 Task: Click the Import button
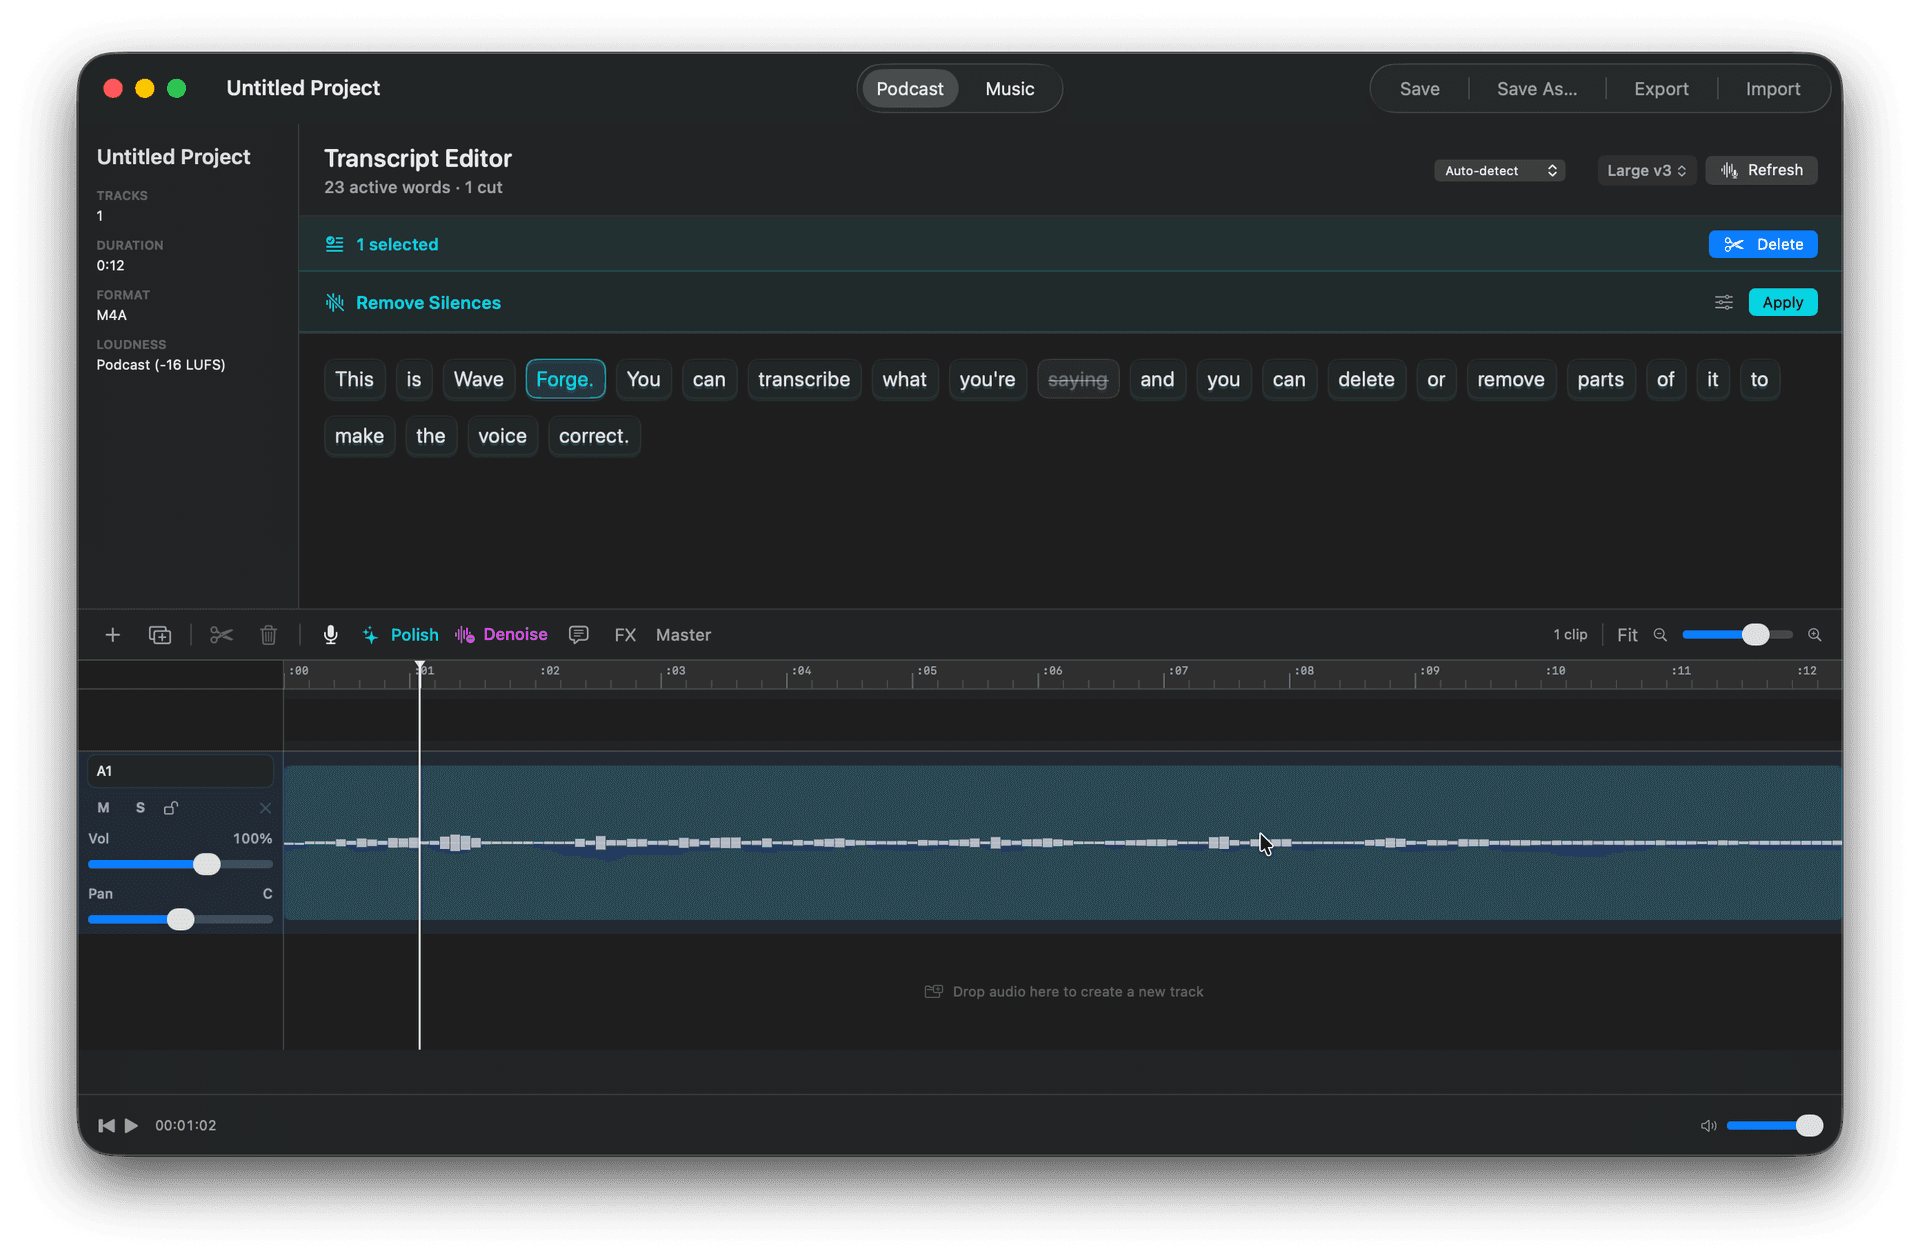[x=1773, y=89]
